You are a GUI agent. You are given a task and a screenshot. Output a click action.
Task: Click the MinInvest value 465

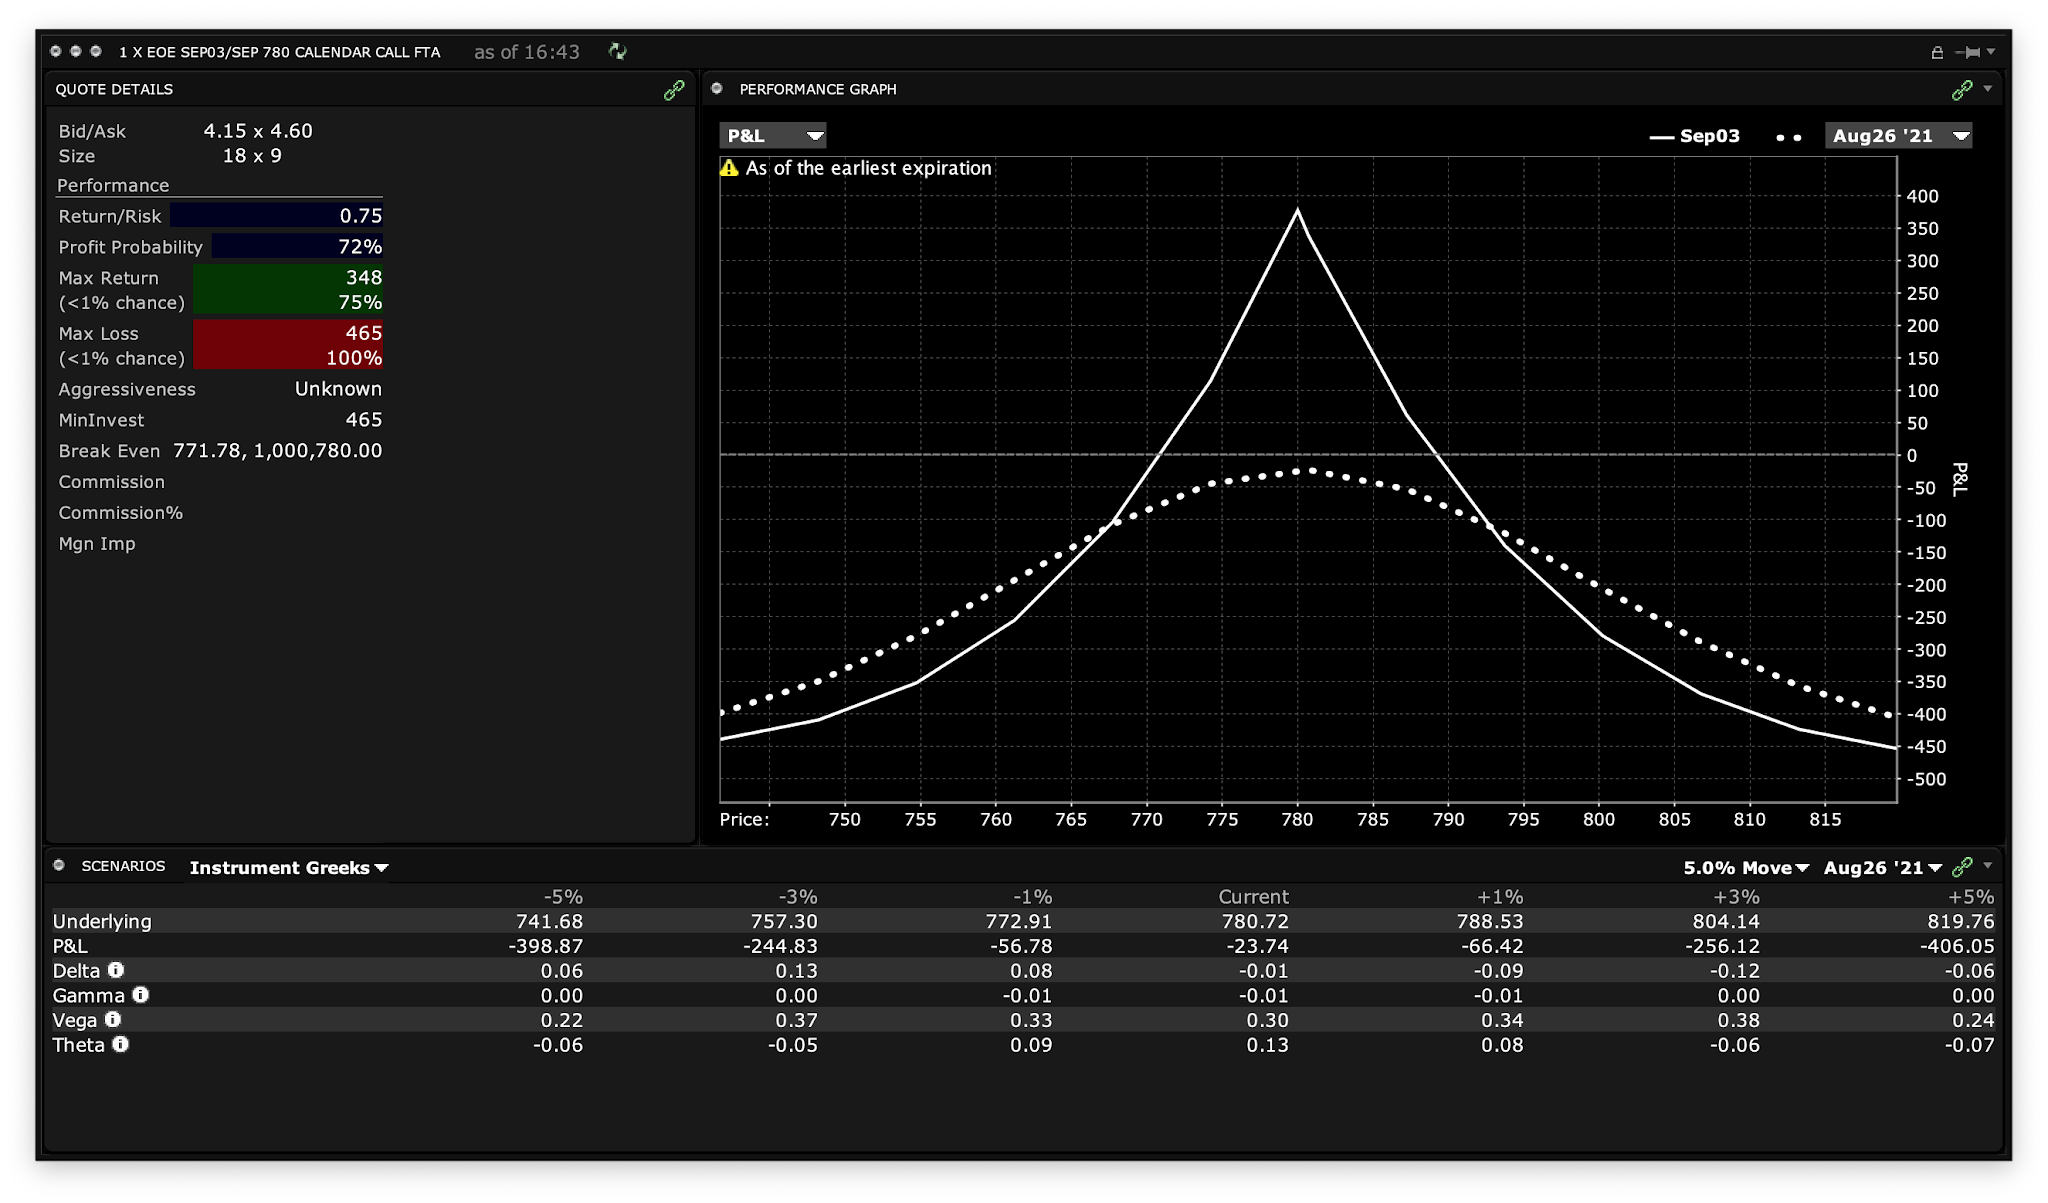pyautogui.click(x=364, y=420)
